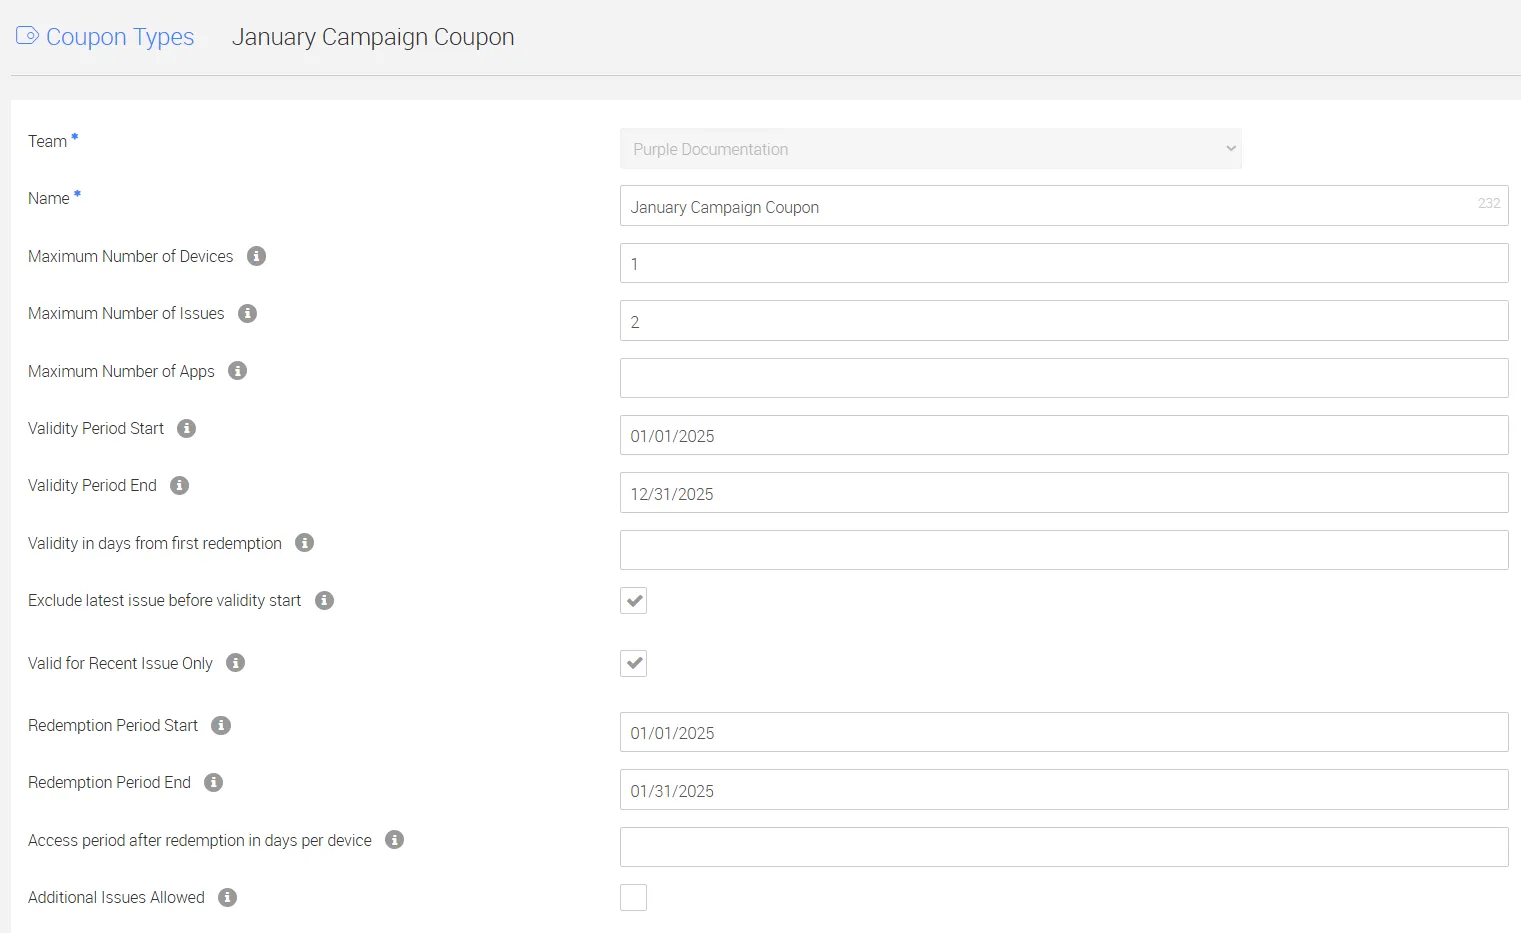Click the Validity Period Start date field
This screenshot has height=933, width=1521.
[x=1064, y=435]
